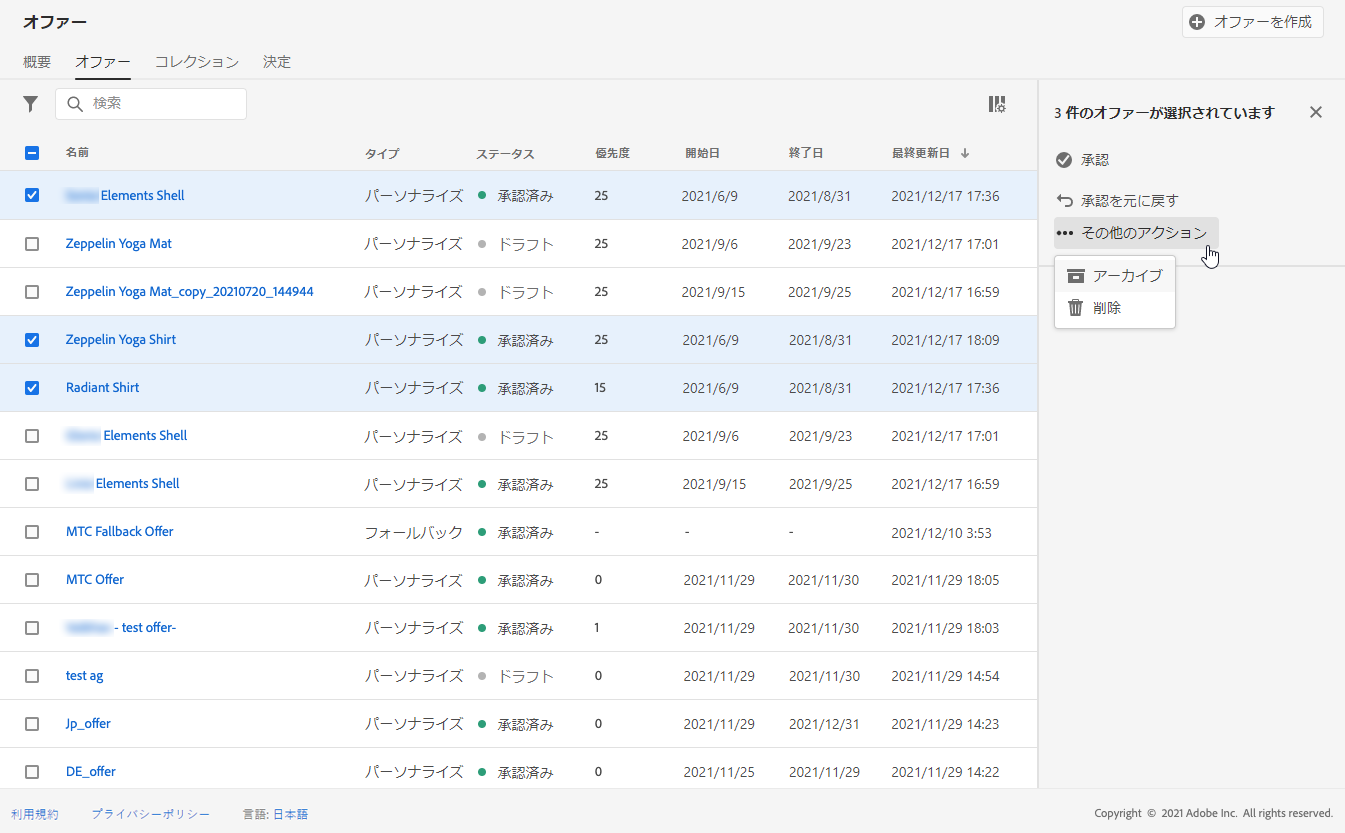
Task: Open the test ag offer
Action: pos(85,676)
